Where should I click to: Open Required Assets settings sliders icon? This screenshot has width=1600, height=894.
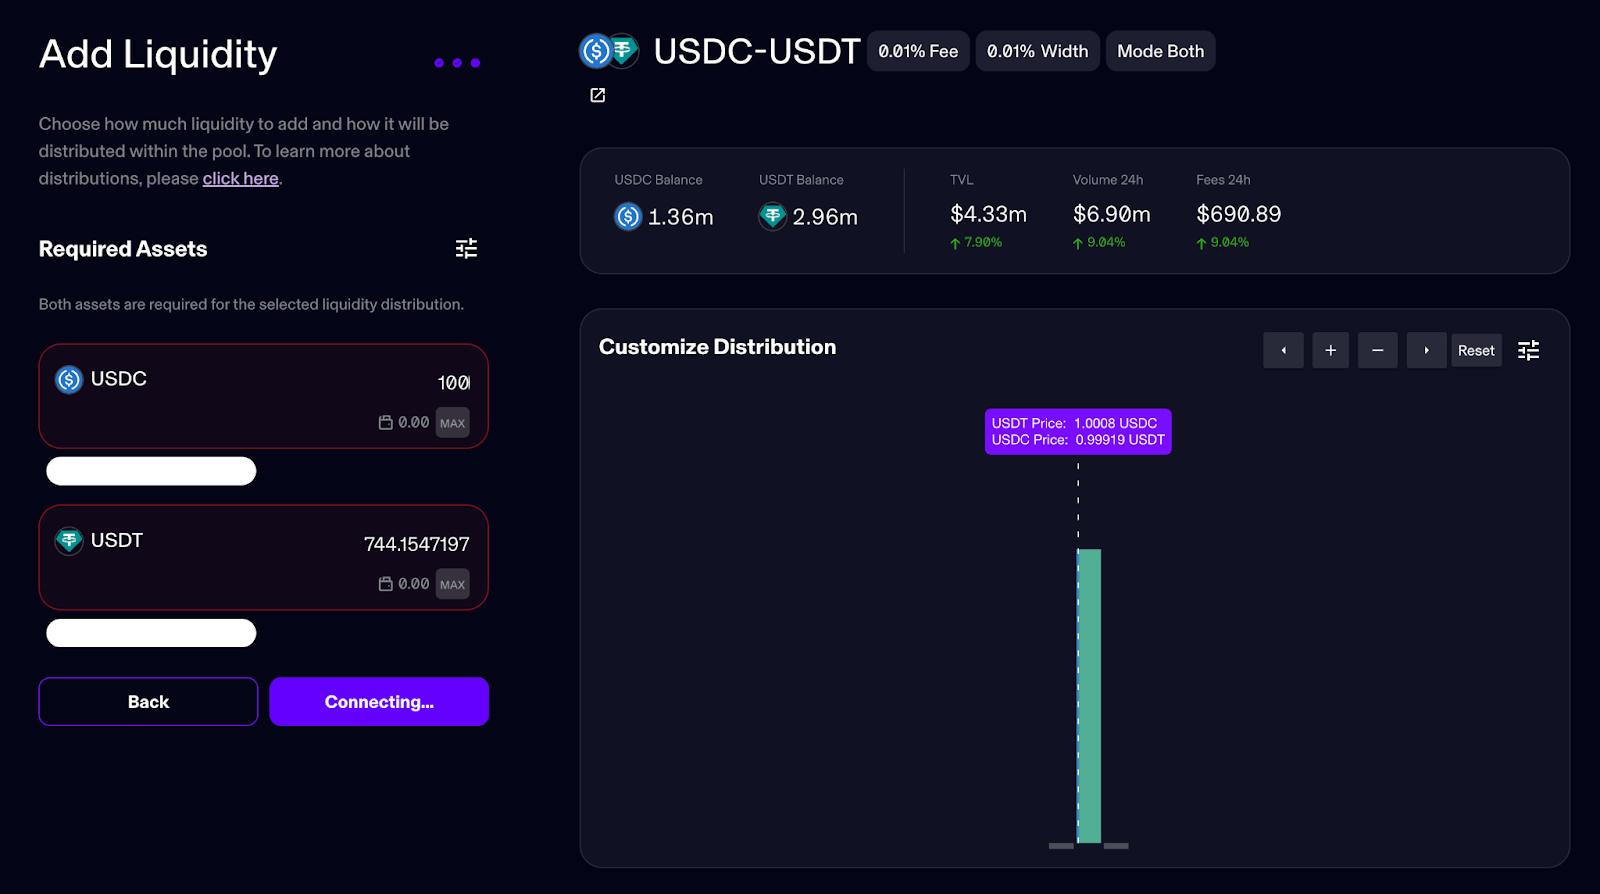pyautogui.click(x=466, y=248)
